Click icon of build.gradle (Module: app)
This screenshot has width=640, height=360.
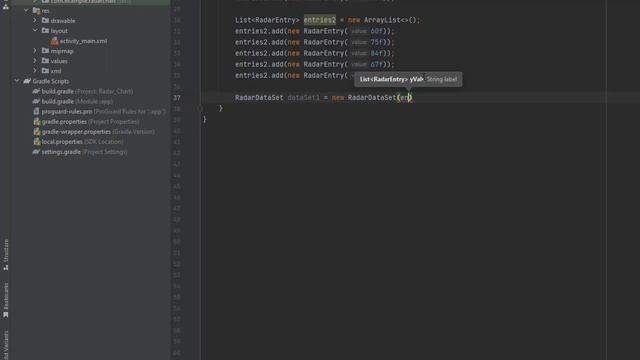(36, 101)
